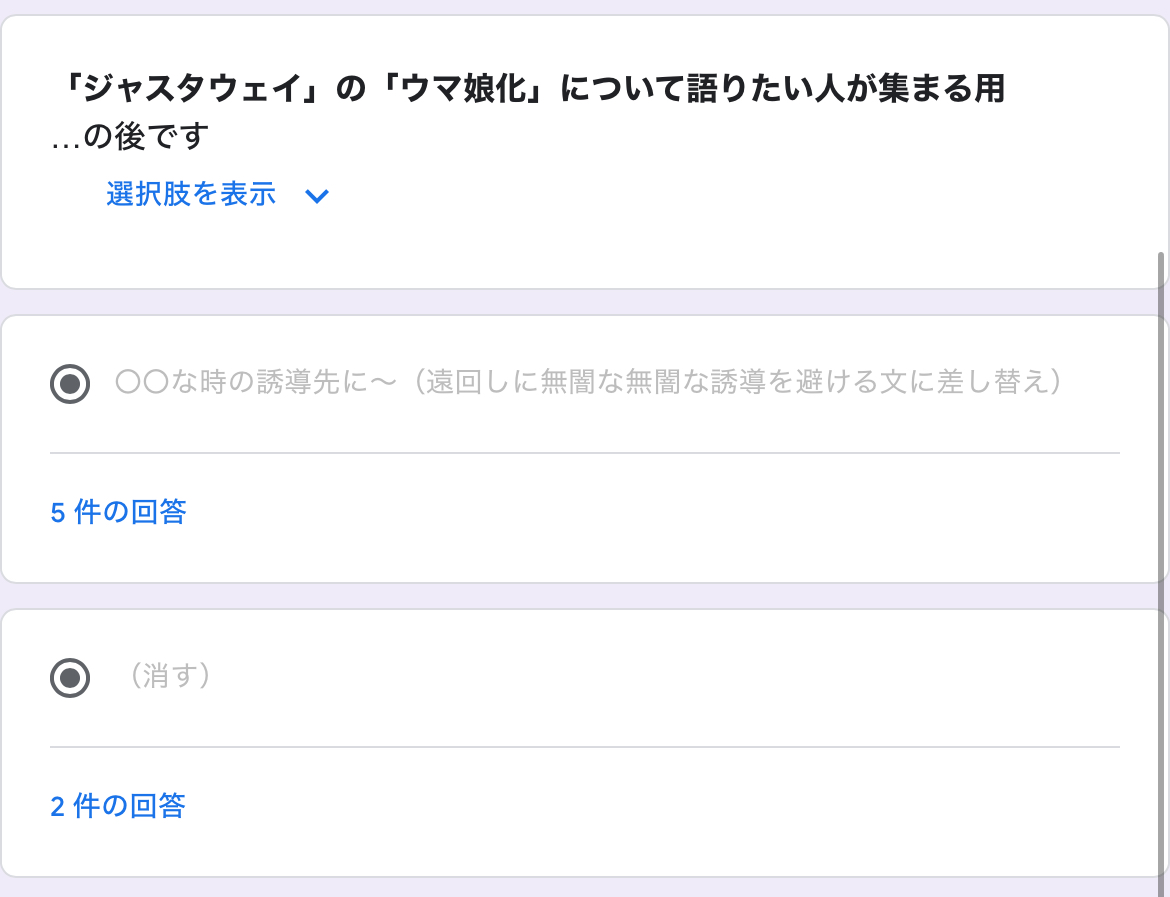1170x897 pixels.
Task: Click the bold ジャスタウェイ question heading
Action: pyautogui.click(x=530, y=90)
